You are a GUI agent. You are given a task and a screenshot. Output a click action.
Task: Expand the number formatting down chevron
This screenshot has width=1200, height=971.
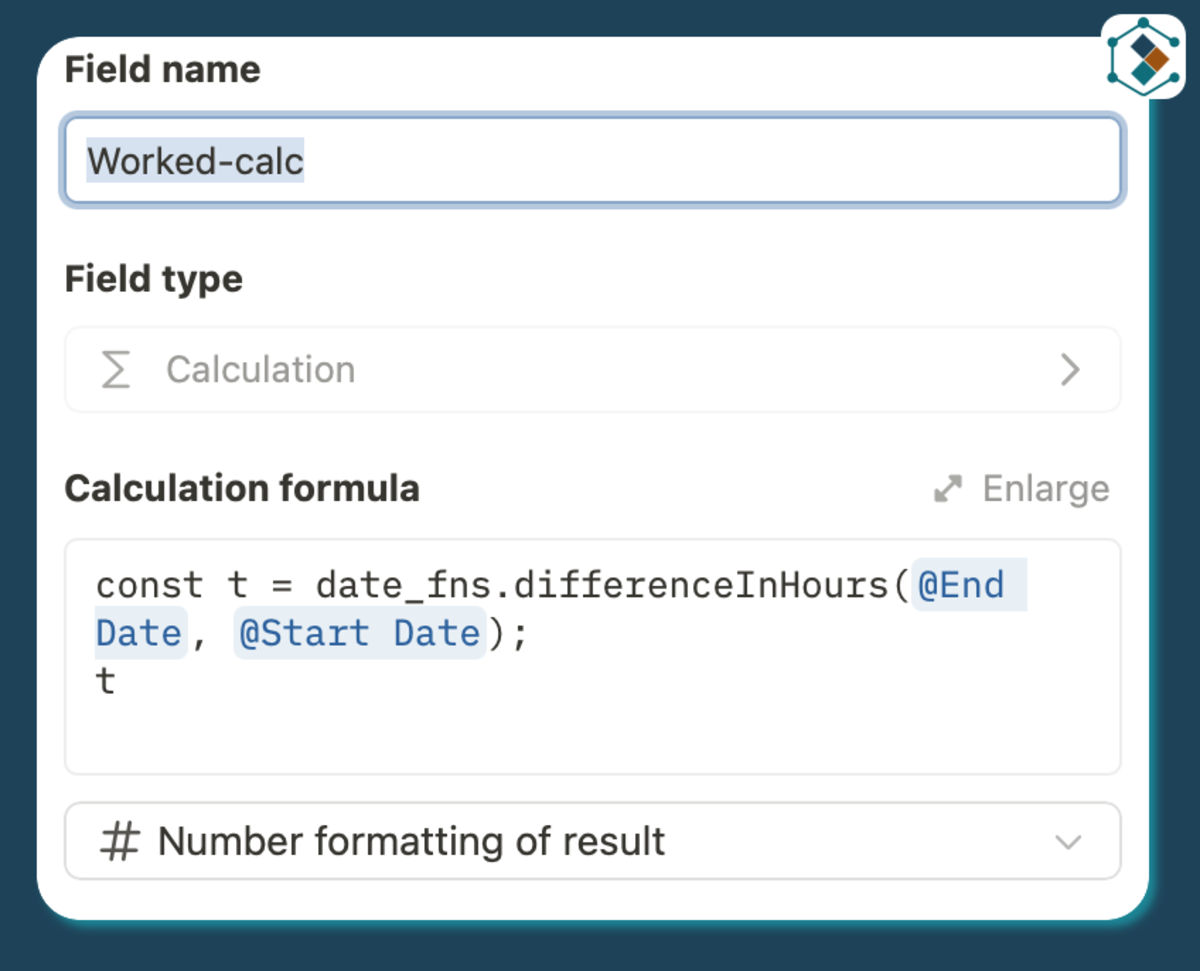point(1068,842)
